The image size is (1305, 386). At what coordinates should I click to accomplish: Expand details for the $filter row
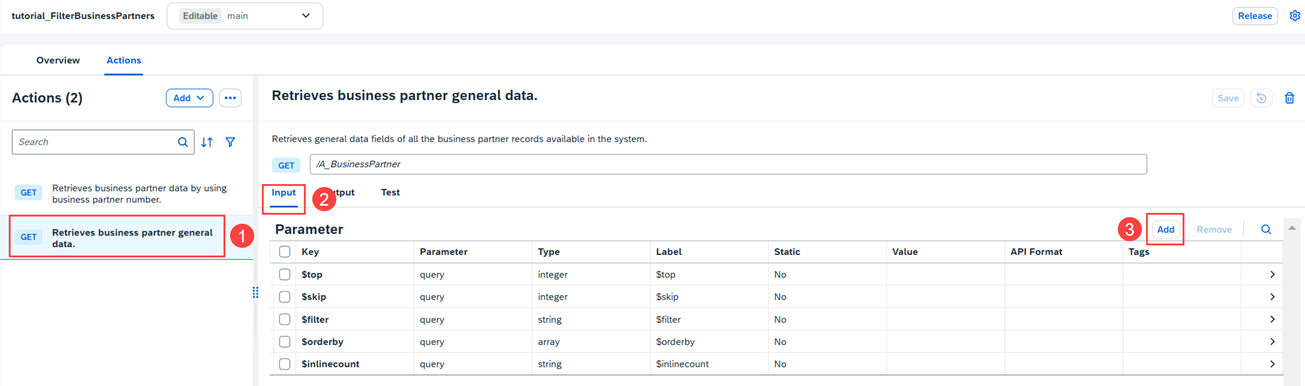(1272, 319)
